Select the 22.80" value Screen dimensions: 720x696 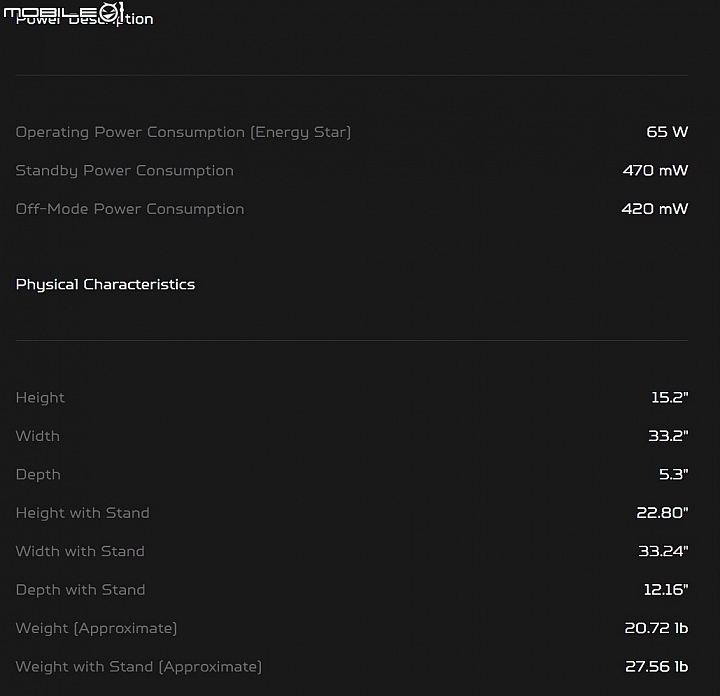click(662, 512)
